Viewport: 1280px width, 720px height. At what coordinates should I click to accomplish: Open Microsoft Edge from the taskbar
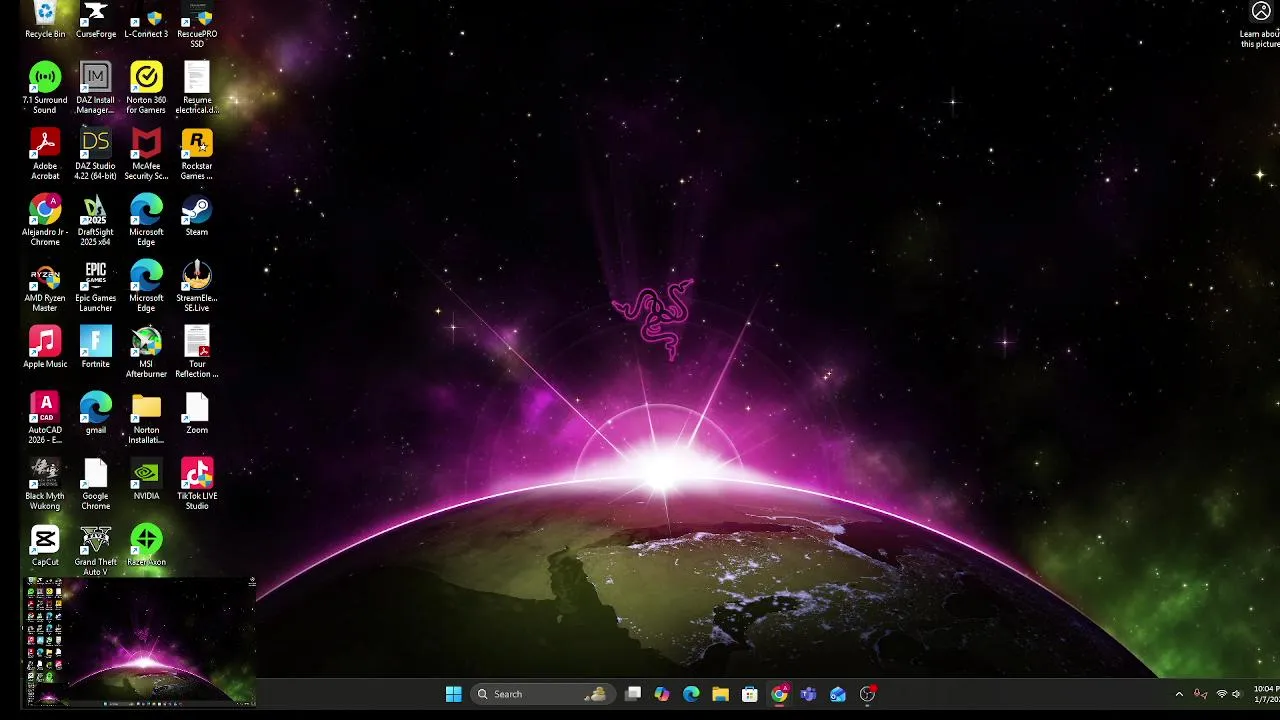[691, 694]
